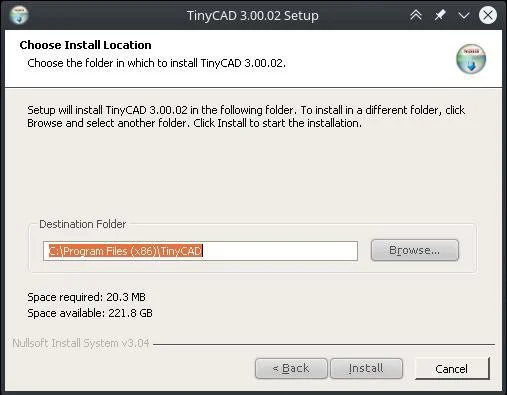Viewport: 507px width, 395px height.
Task: Click the Nullsoft Install System v3.04 label
Action: tap(81, 343)
